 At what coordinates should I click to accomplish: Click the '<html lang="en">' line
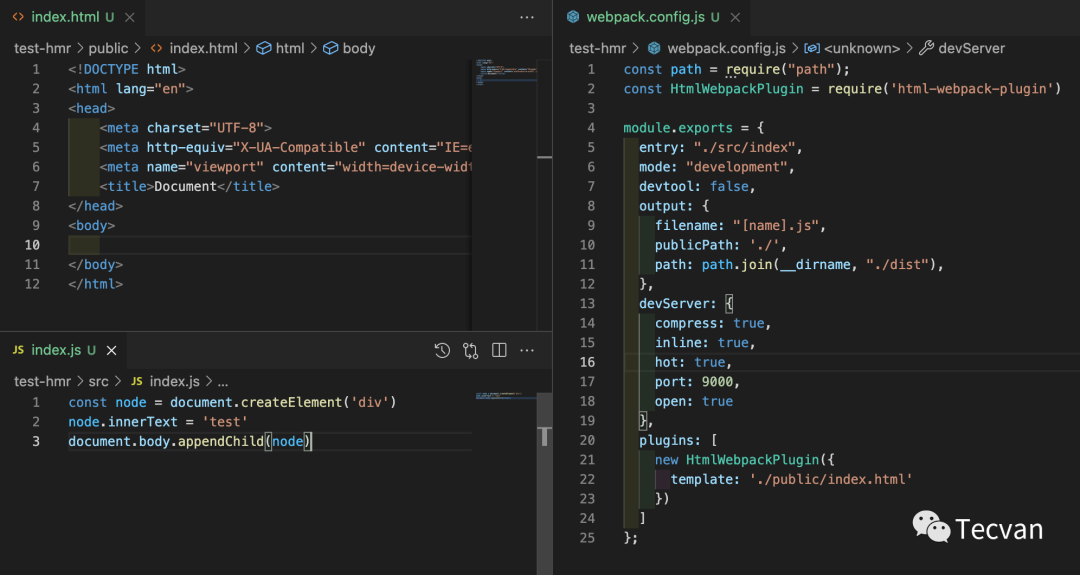coord(131,89)
